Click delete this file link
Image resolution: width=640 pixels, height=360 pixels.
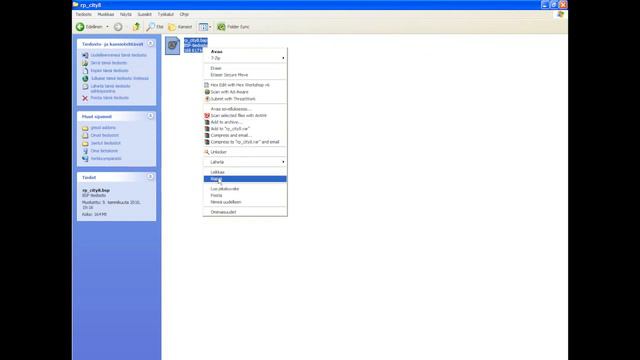[x=109, y=98]
